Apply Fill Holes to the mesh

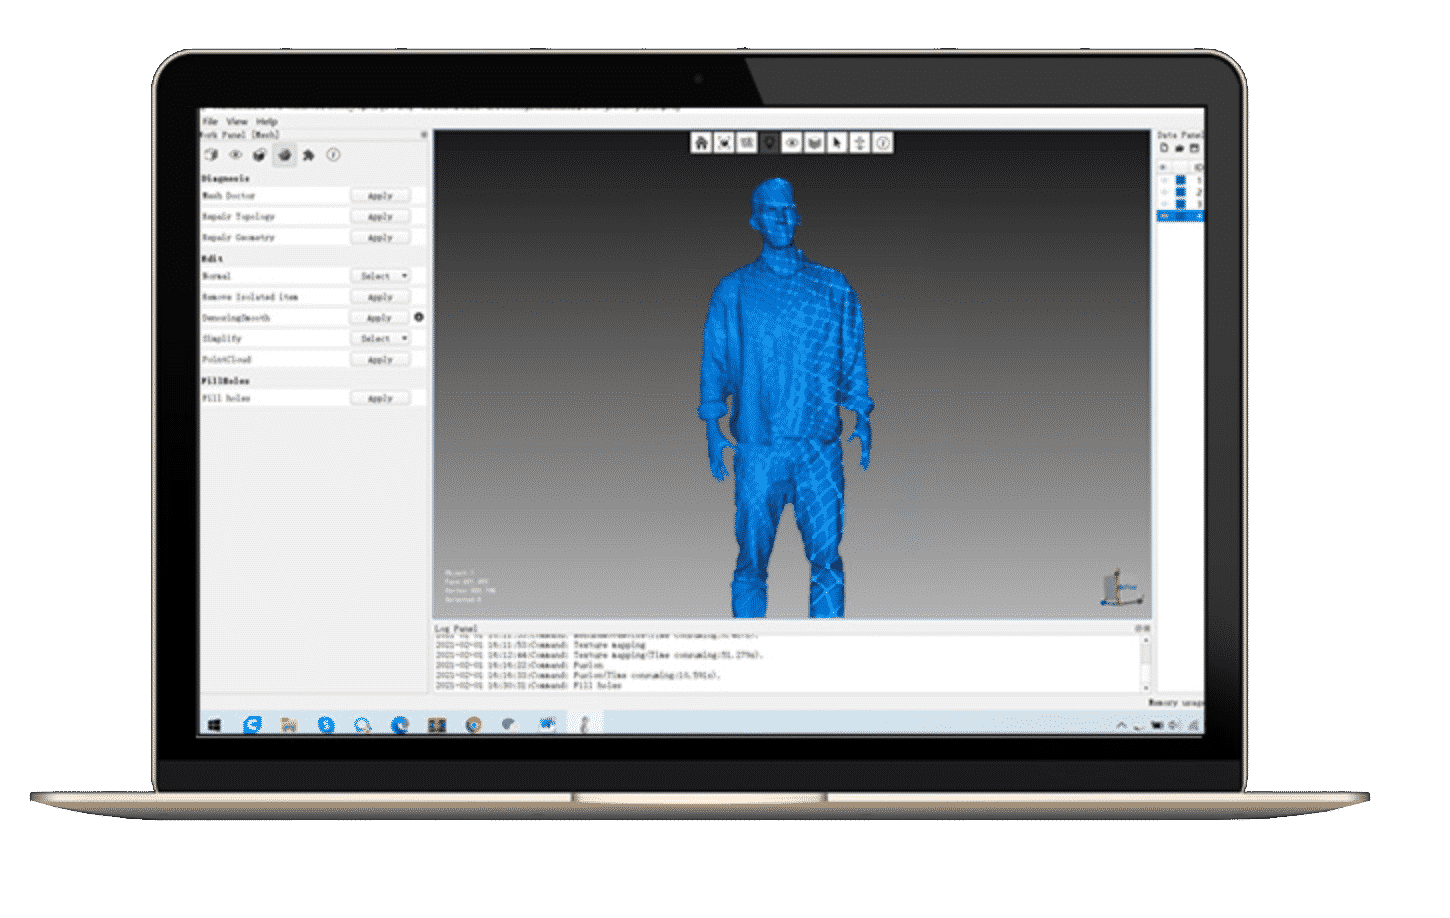tap(380, 397)
